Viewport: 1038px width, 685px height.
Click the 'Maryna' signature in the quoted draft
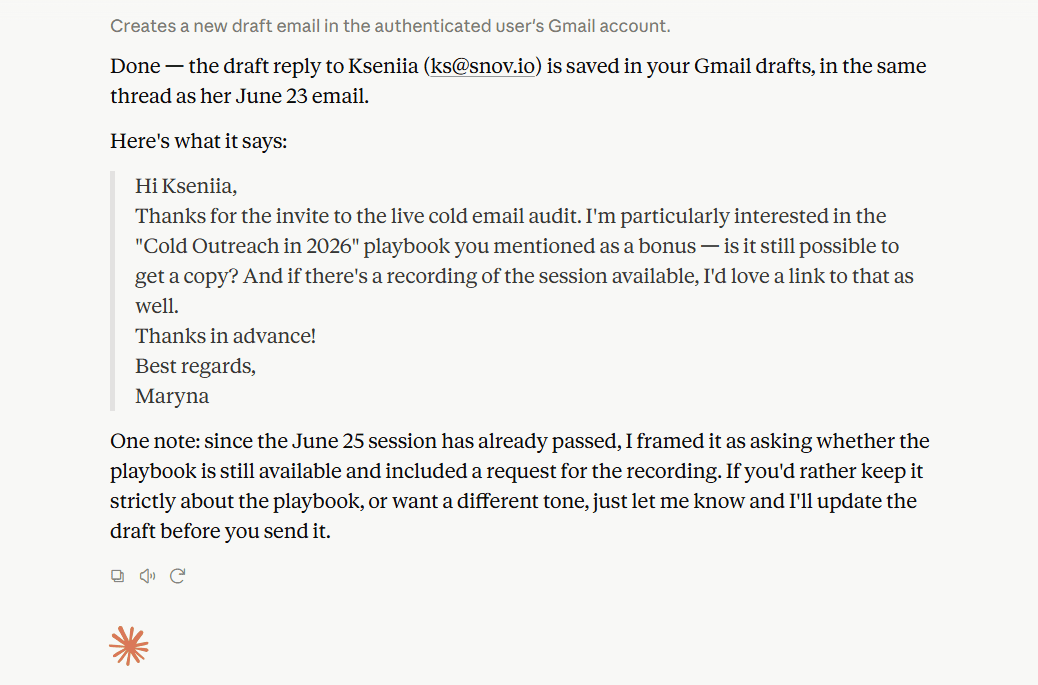[172, 396]
